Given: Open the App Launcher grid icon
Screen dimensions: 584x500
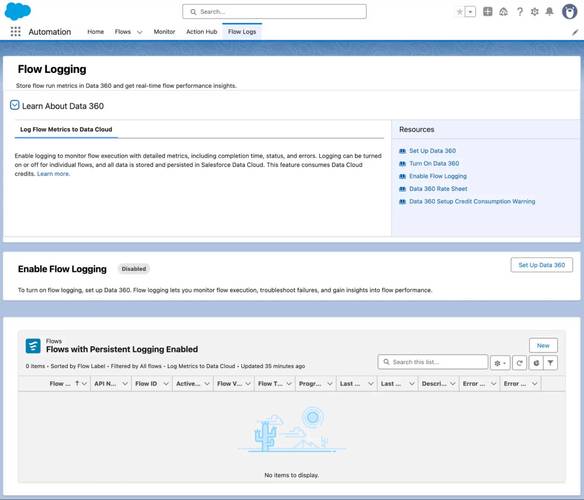Looking at the screenshot, I should [x=15, y=32].
